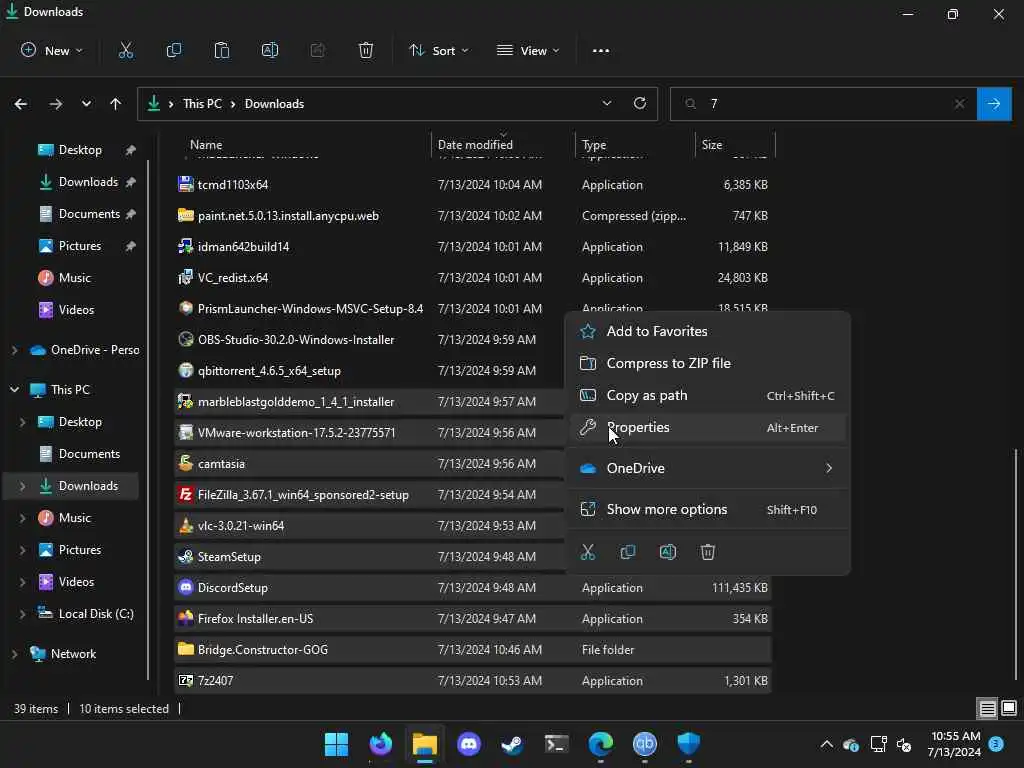
Task: Expand the Network tree node
Action: coord(14,654)
